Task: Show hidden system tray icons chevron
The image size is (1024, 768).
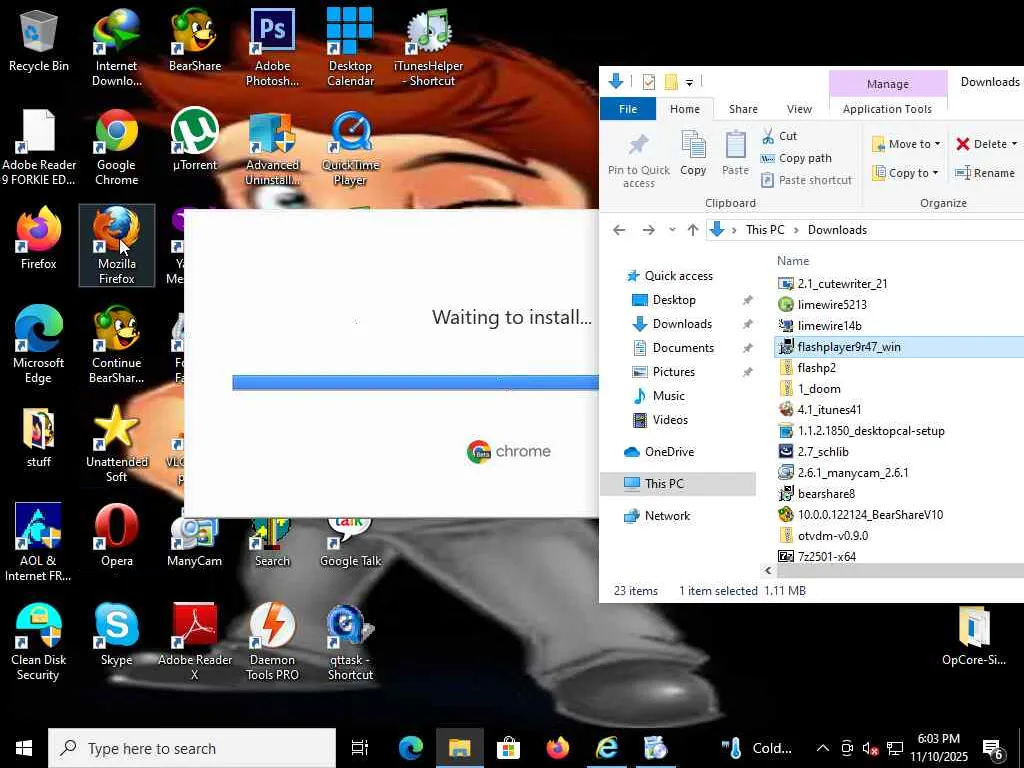Action: [x=822, y=748]
